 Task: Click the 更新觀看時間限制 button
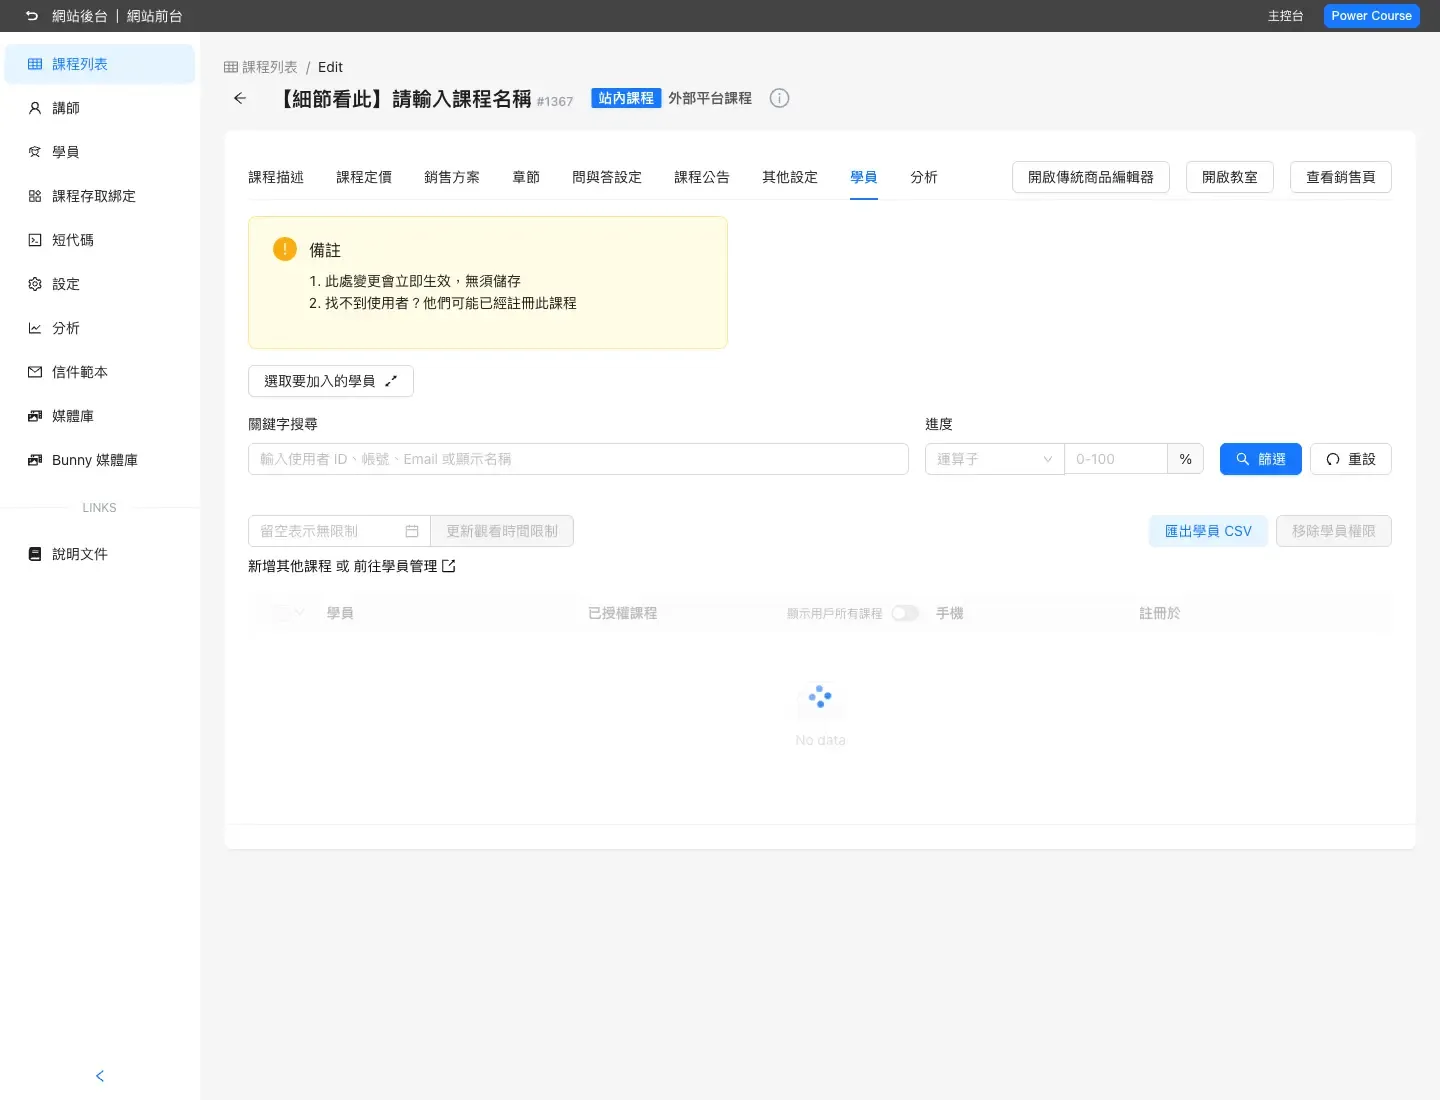(x=502, y=531)
